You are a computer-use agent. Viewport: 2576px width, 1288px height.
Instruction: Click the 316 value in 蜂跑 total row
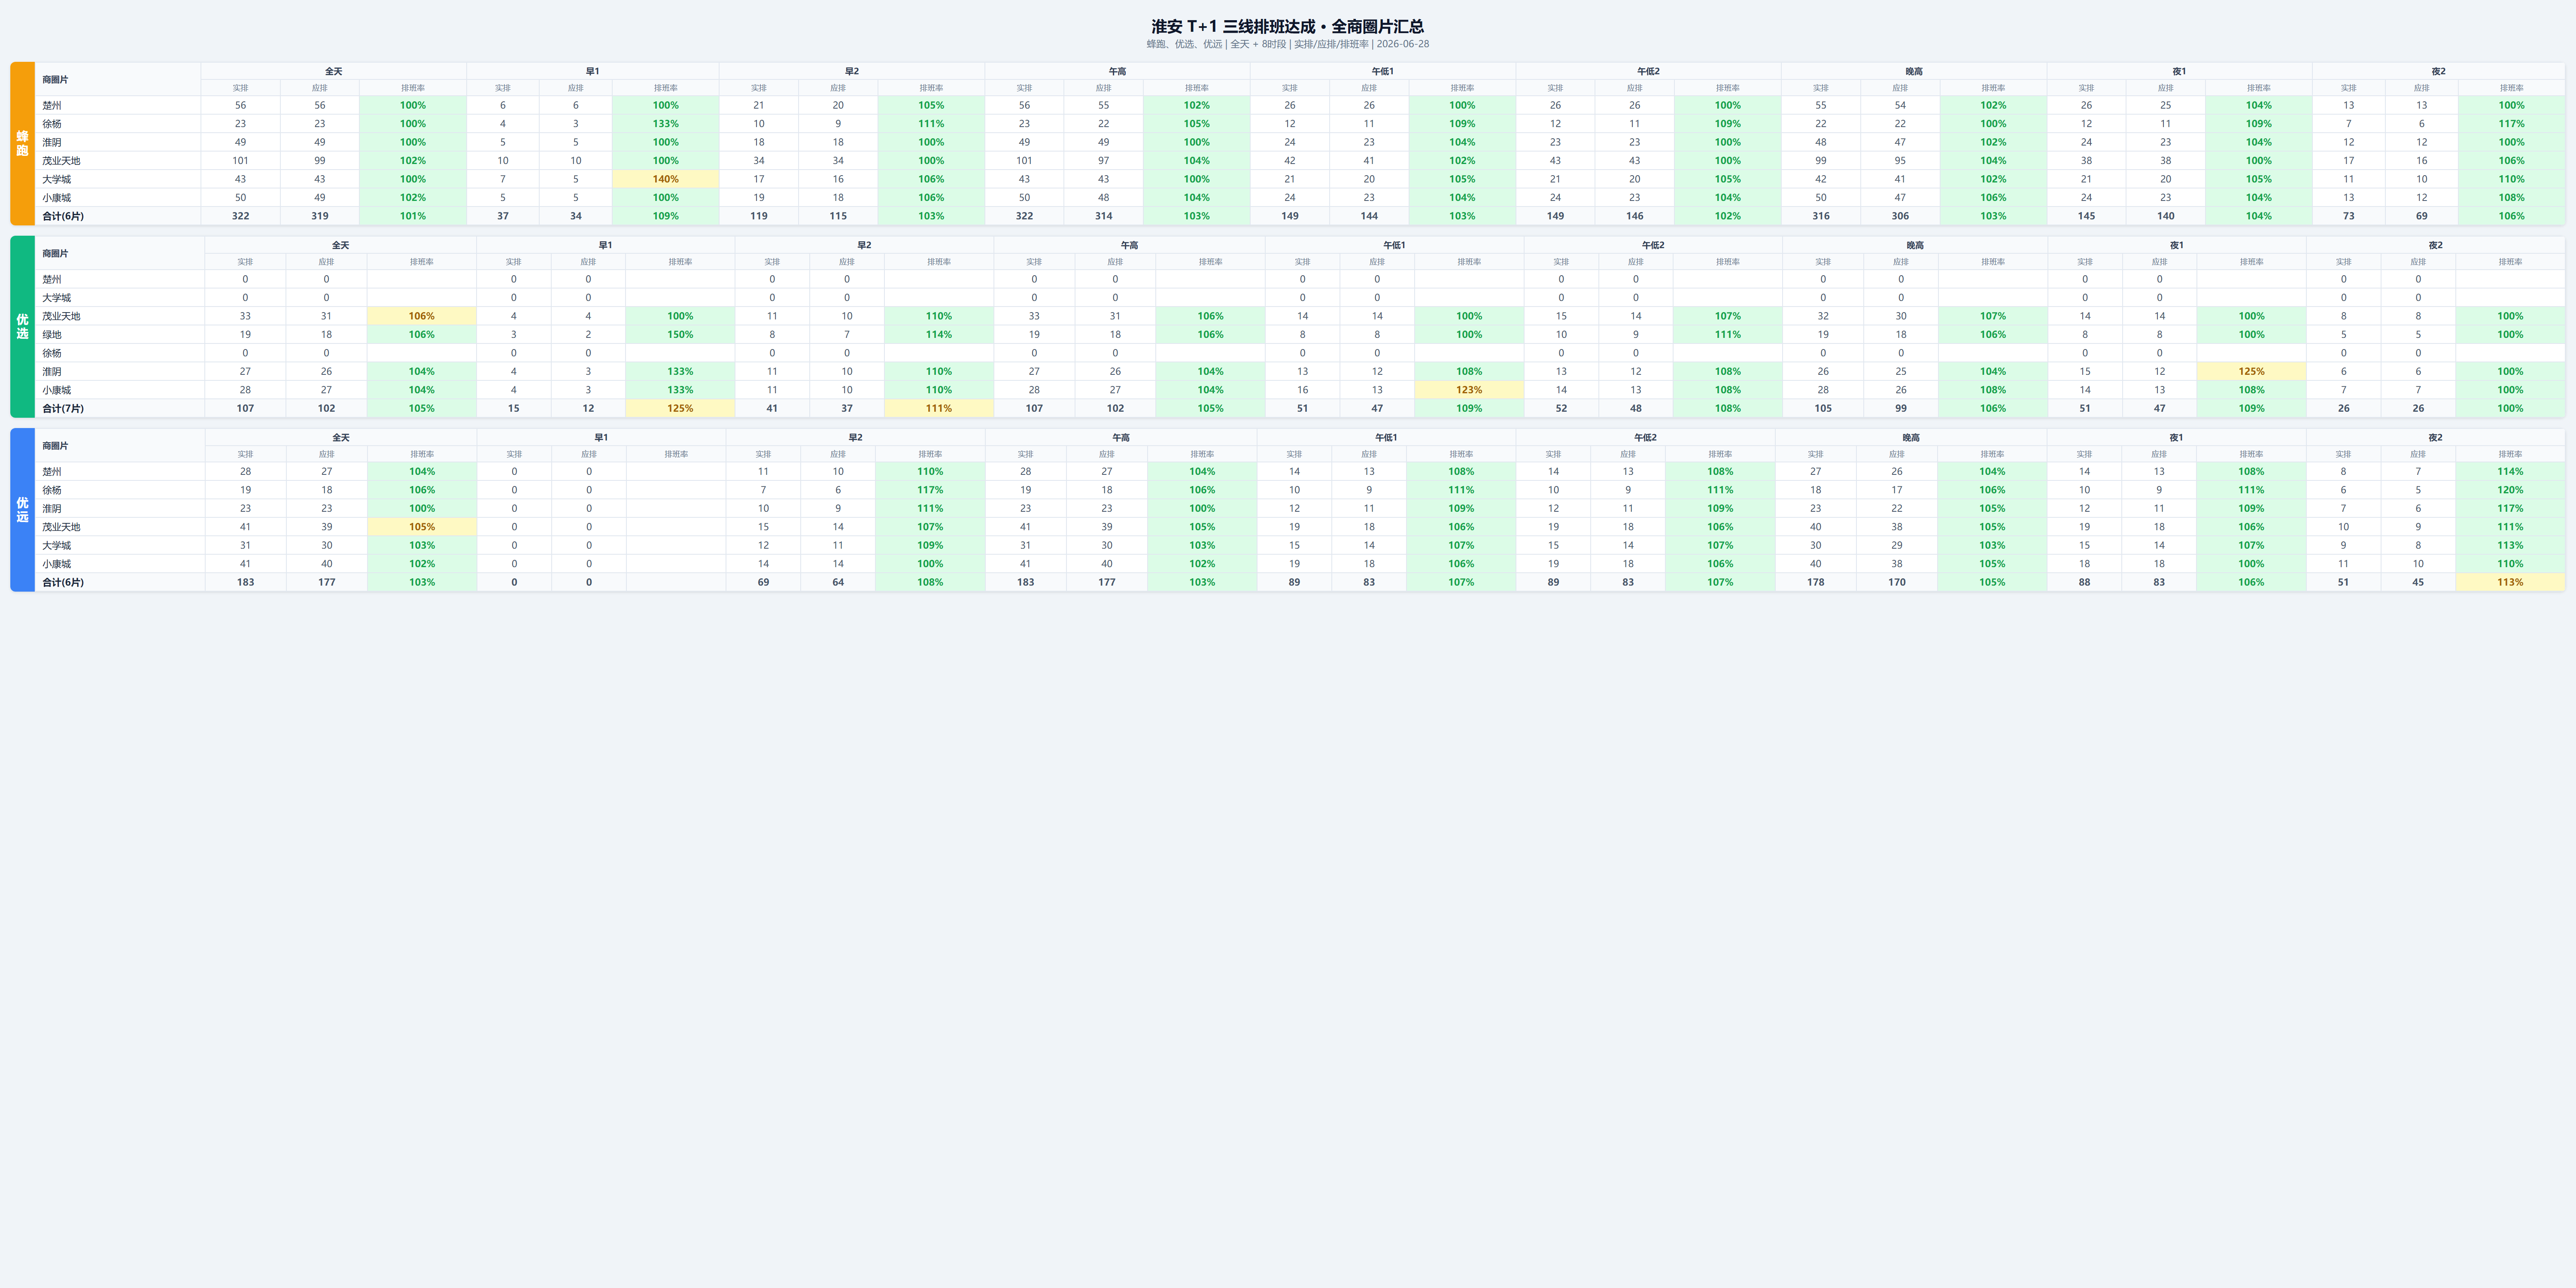[1821, 216]
